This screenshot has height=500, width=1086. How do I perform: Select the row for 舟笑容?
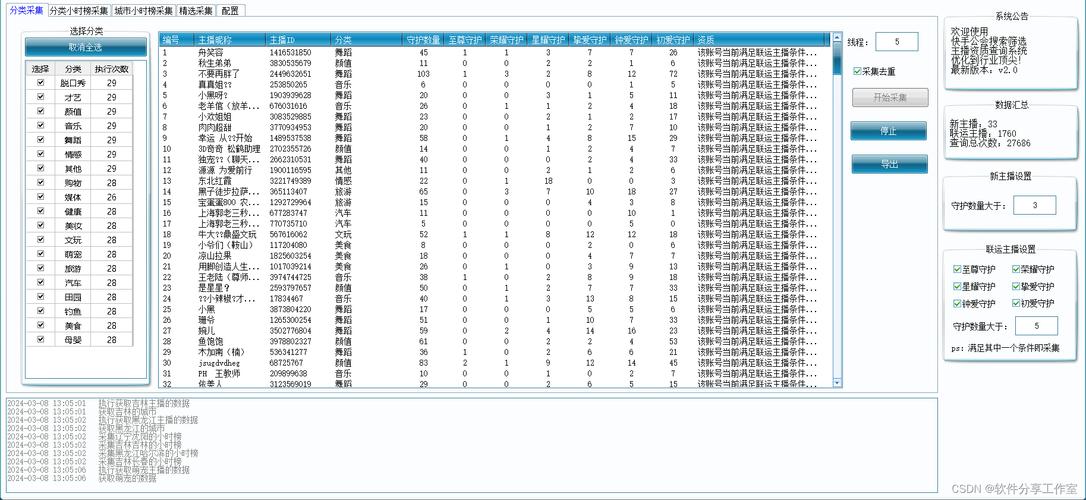(x=495, y=52)
